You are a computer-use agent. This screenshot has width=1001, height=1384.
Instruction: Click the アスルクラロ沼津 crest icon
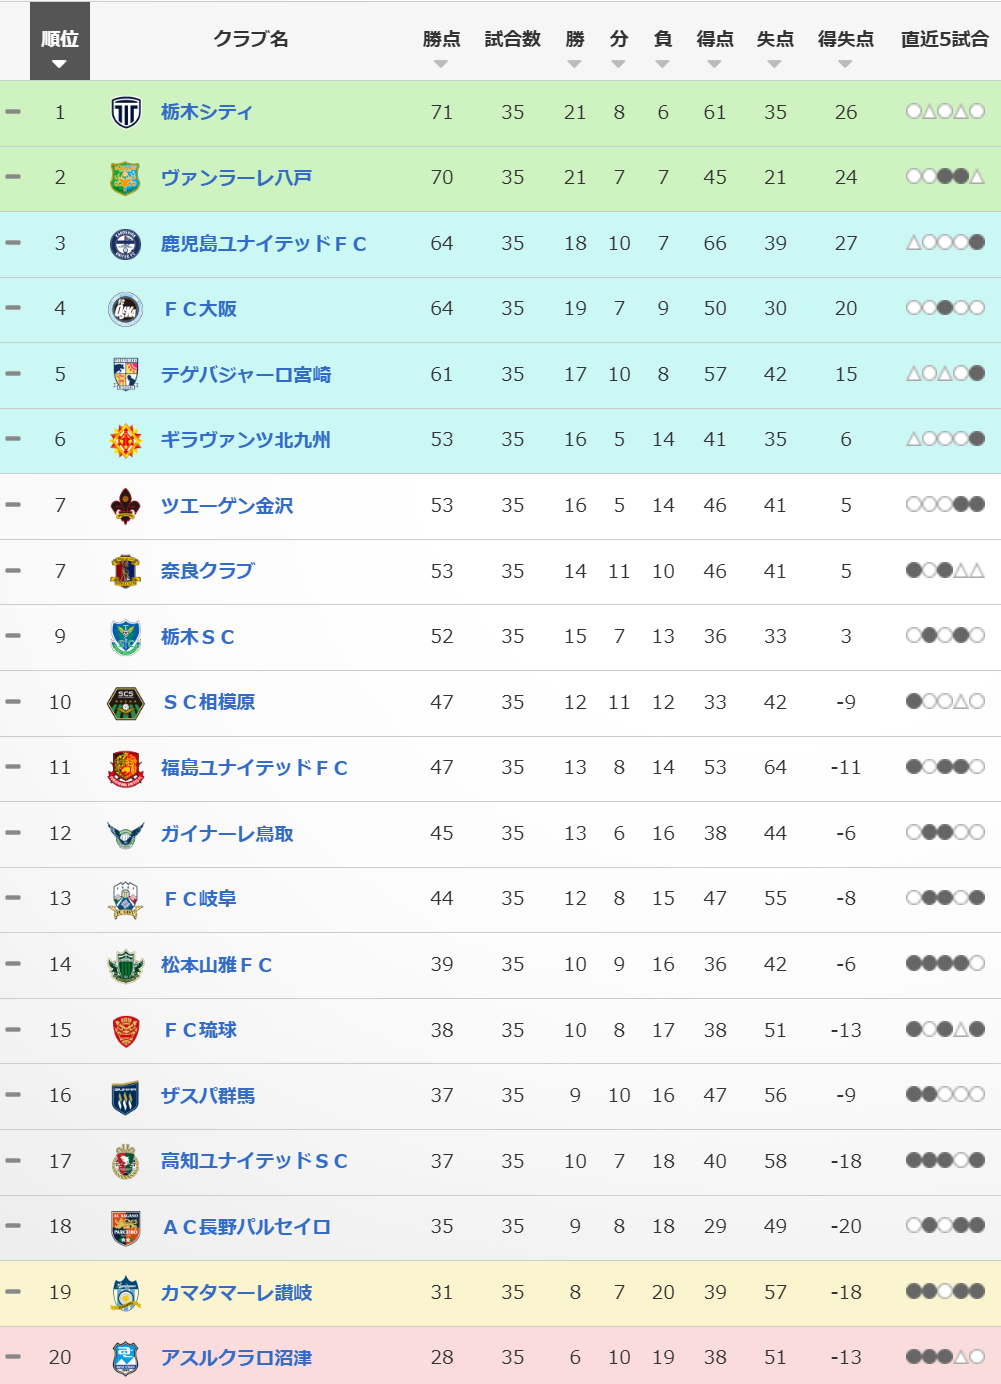125,1358
